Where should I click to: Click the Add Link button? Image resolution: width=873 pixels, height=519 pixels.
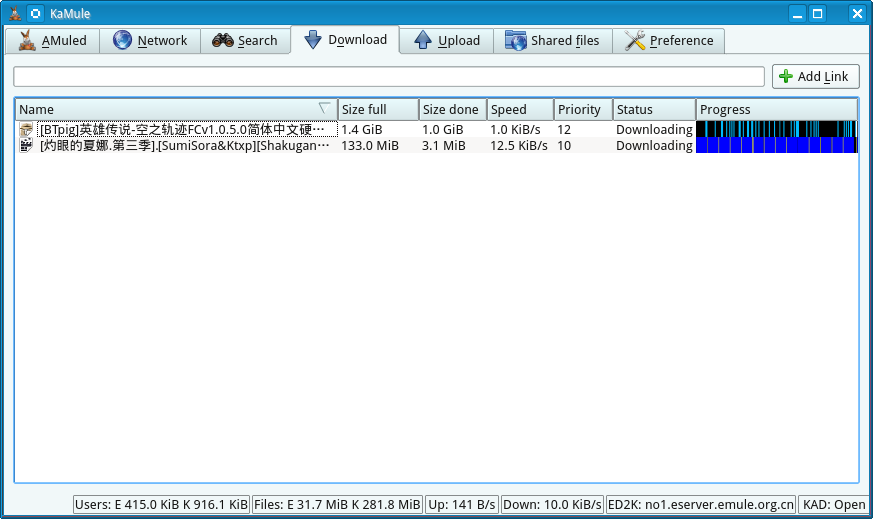[816, 76]
